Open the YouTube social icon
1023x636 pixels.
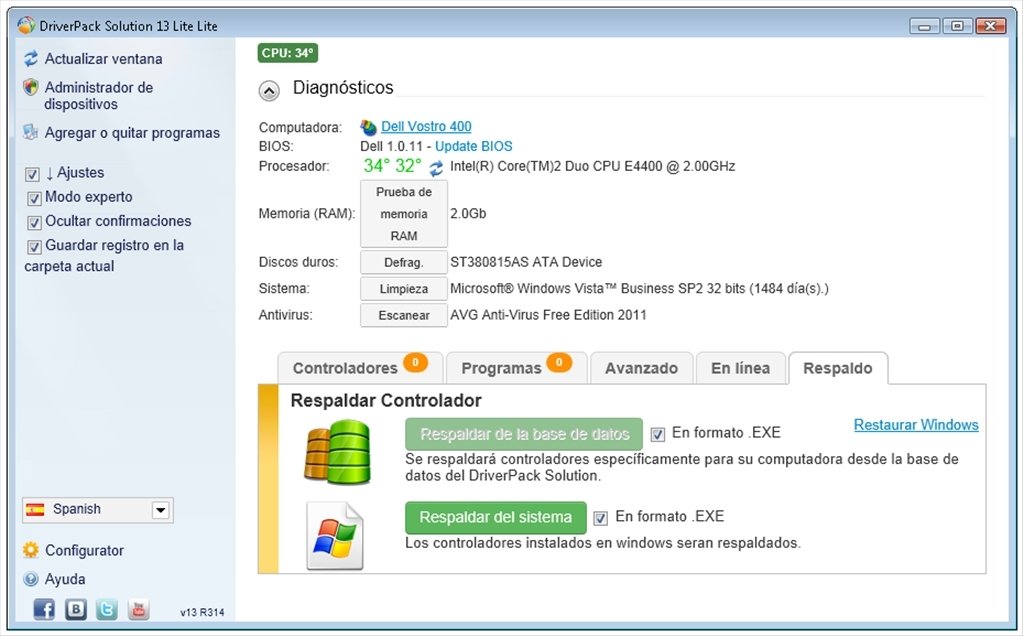pos(138,609)
